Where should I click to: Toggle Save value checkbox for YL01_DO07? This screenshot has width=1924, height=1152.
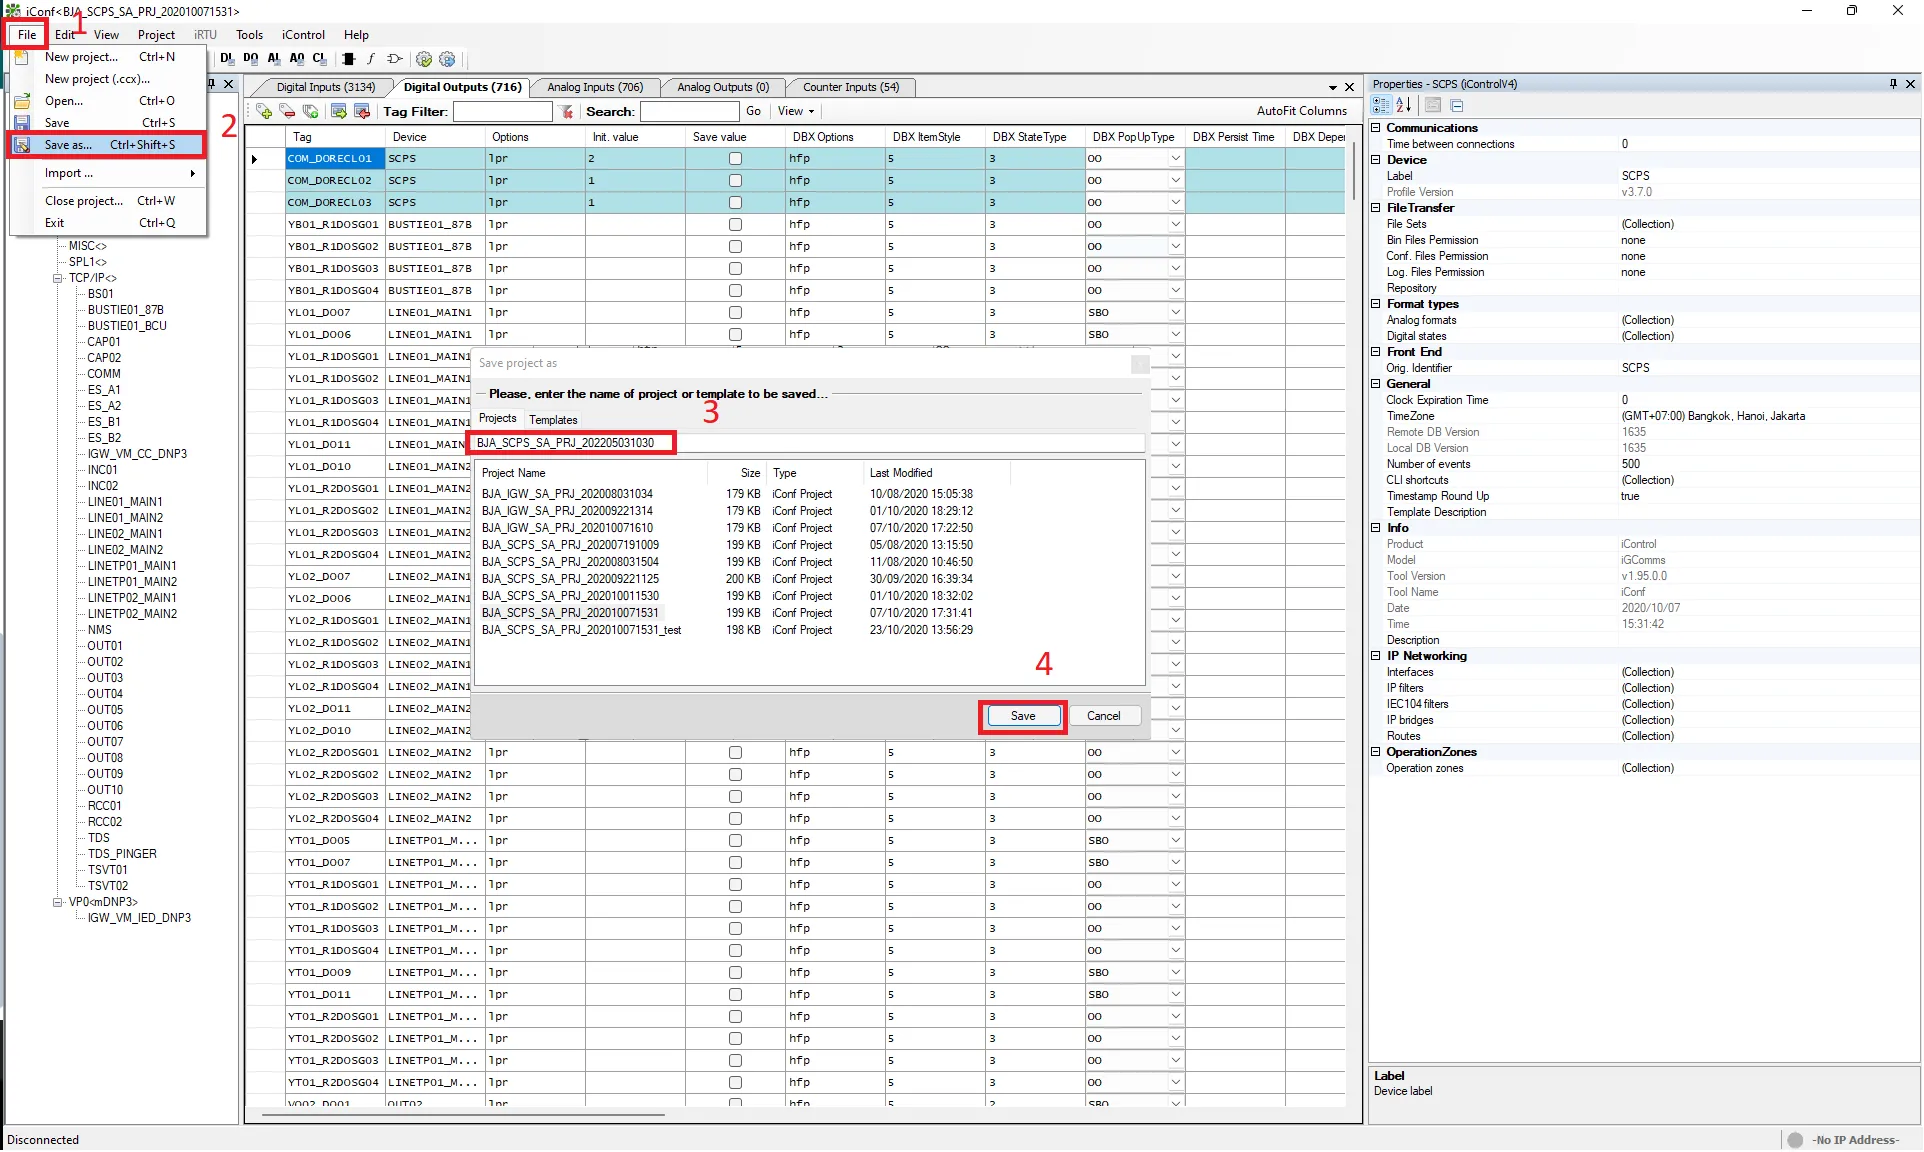735,313
